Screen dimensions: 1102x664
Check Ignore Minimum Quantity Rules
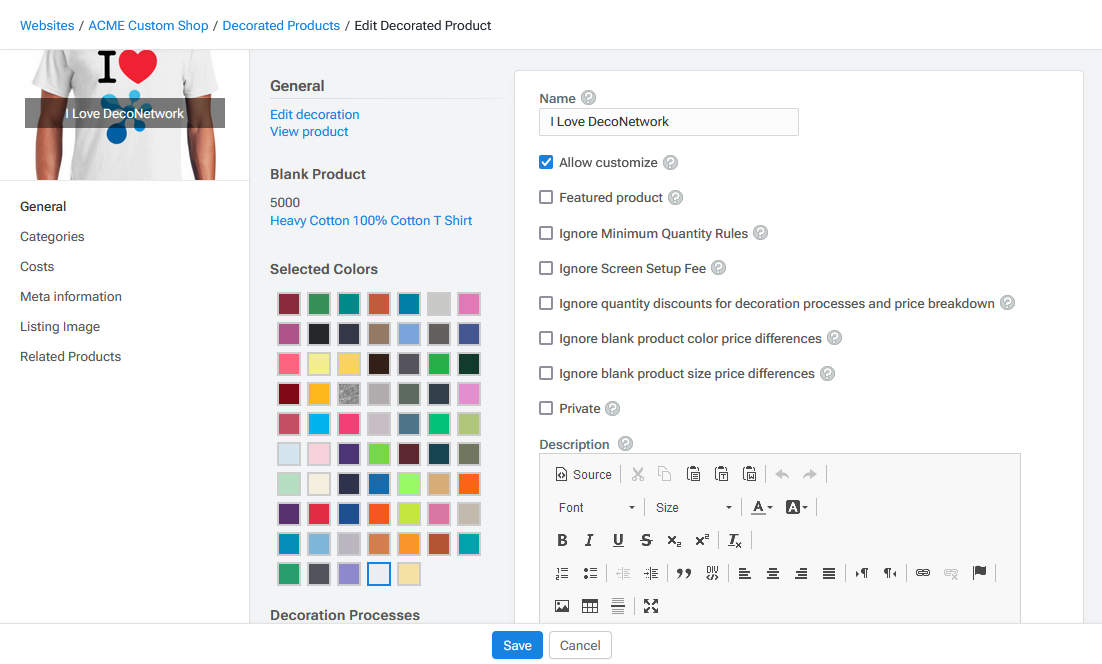click(546, 233)
